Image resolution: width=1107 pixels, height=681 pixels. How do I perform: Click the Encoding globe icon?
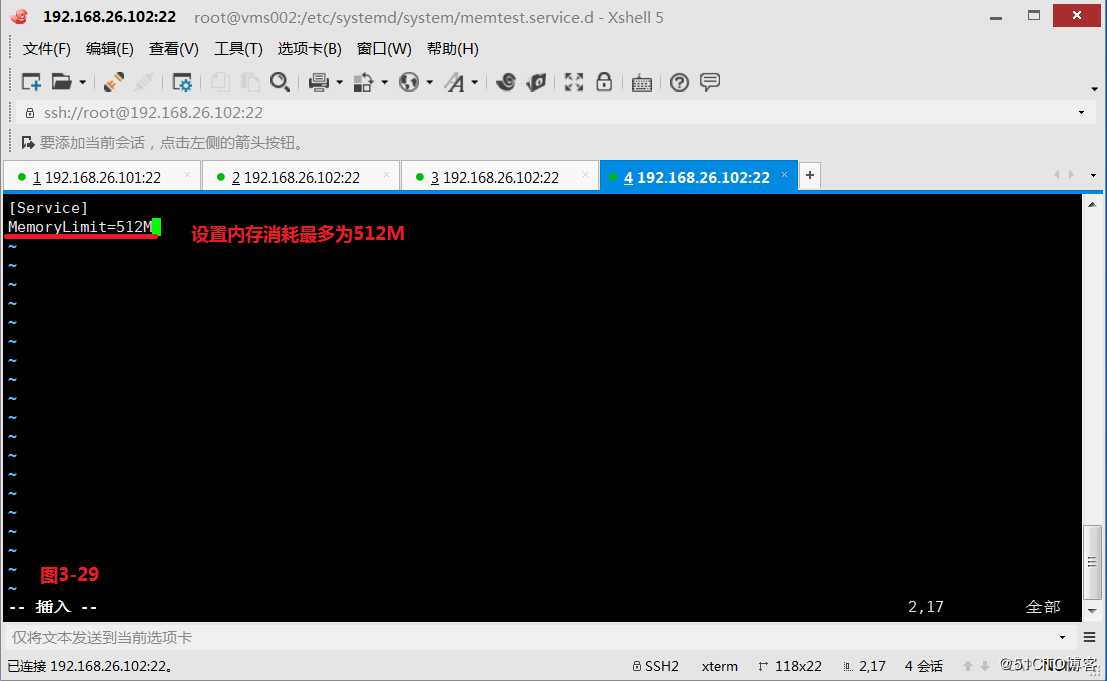pyautogui.click(x=409, y=83)
